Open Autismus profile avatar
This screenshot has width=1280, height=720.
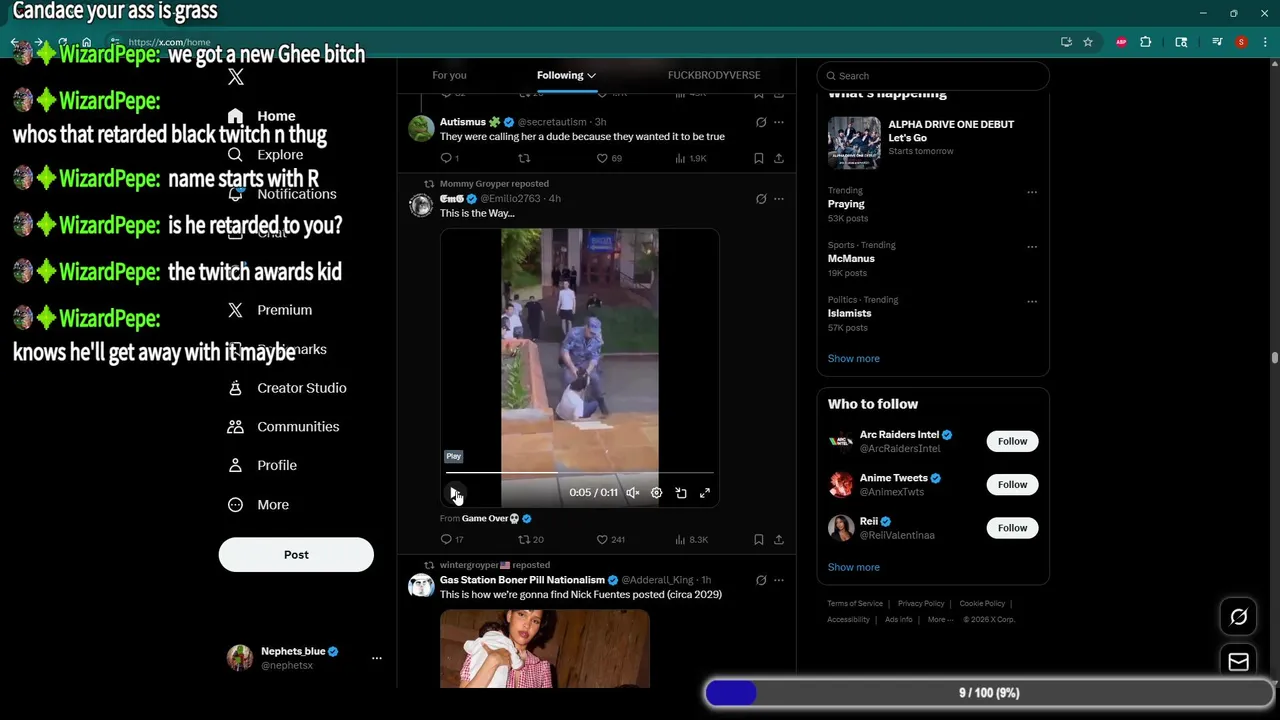coord(421,128)
